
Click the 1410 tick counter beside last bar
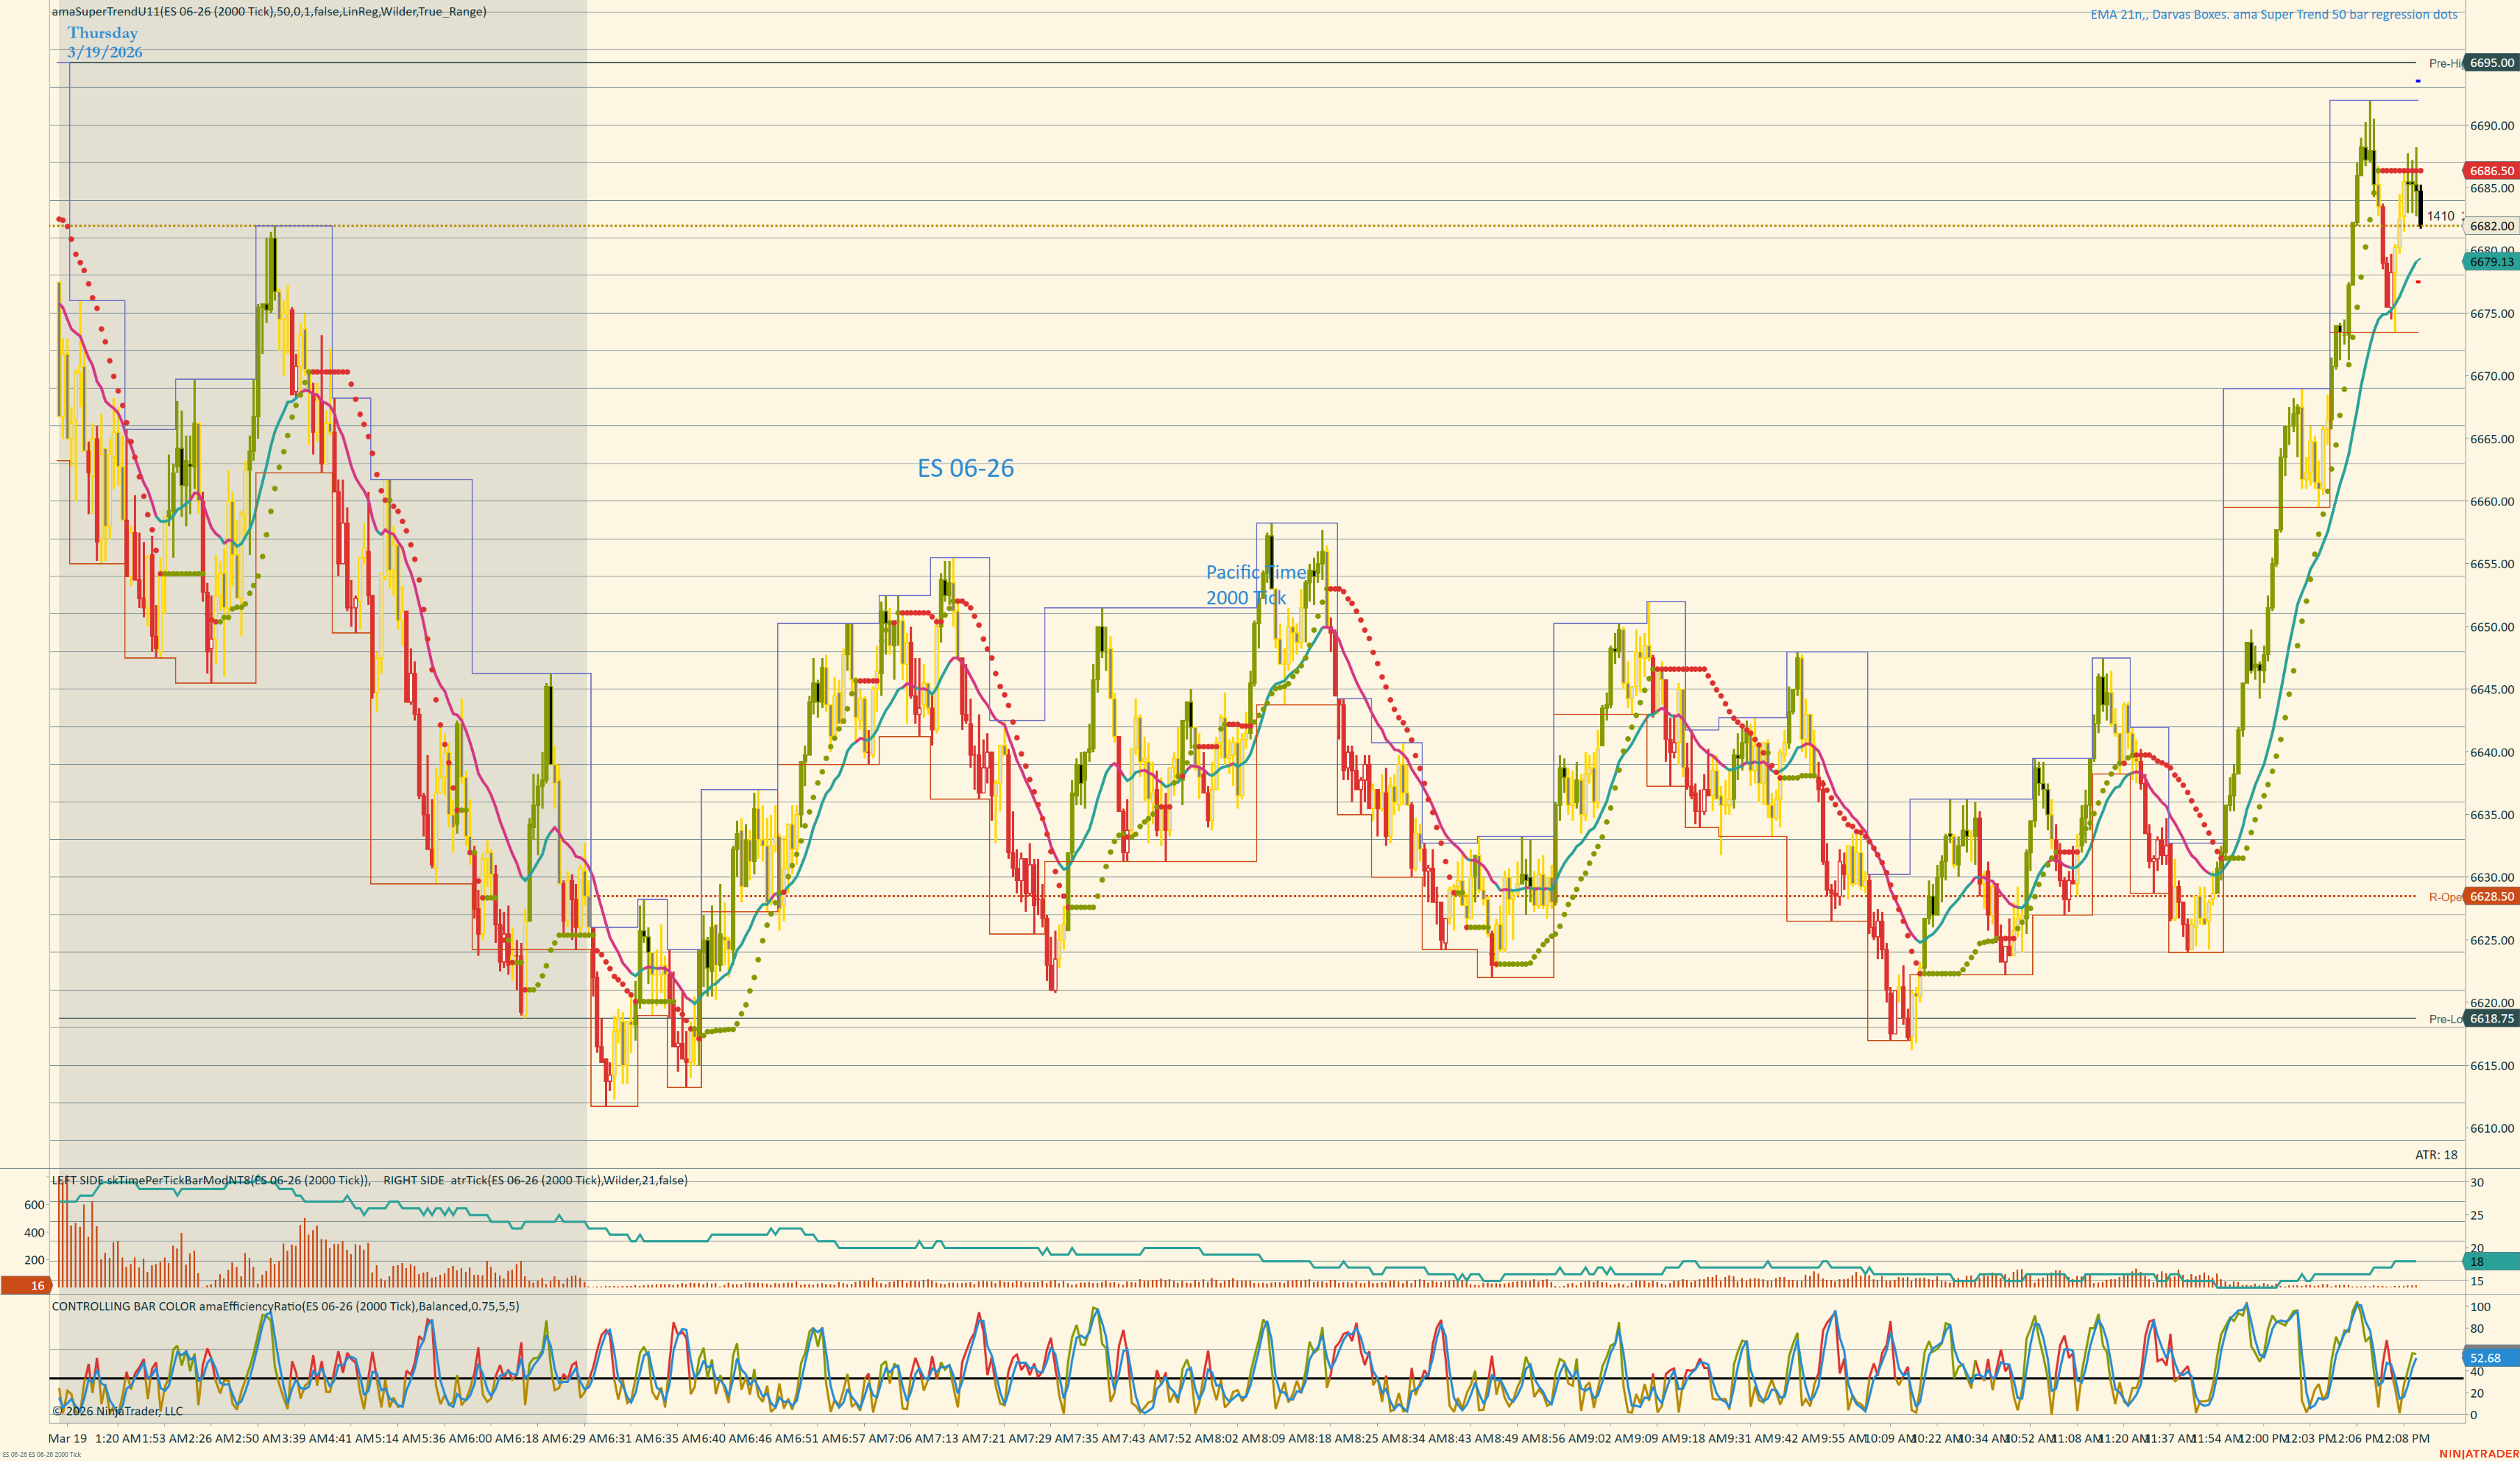coord(2440,216)
